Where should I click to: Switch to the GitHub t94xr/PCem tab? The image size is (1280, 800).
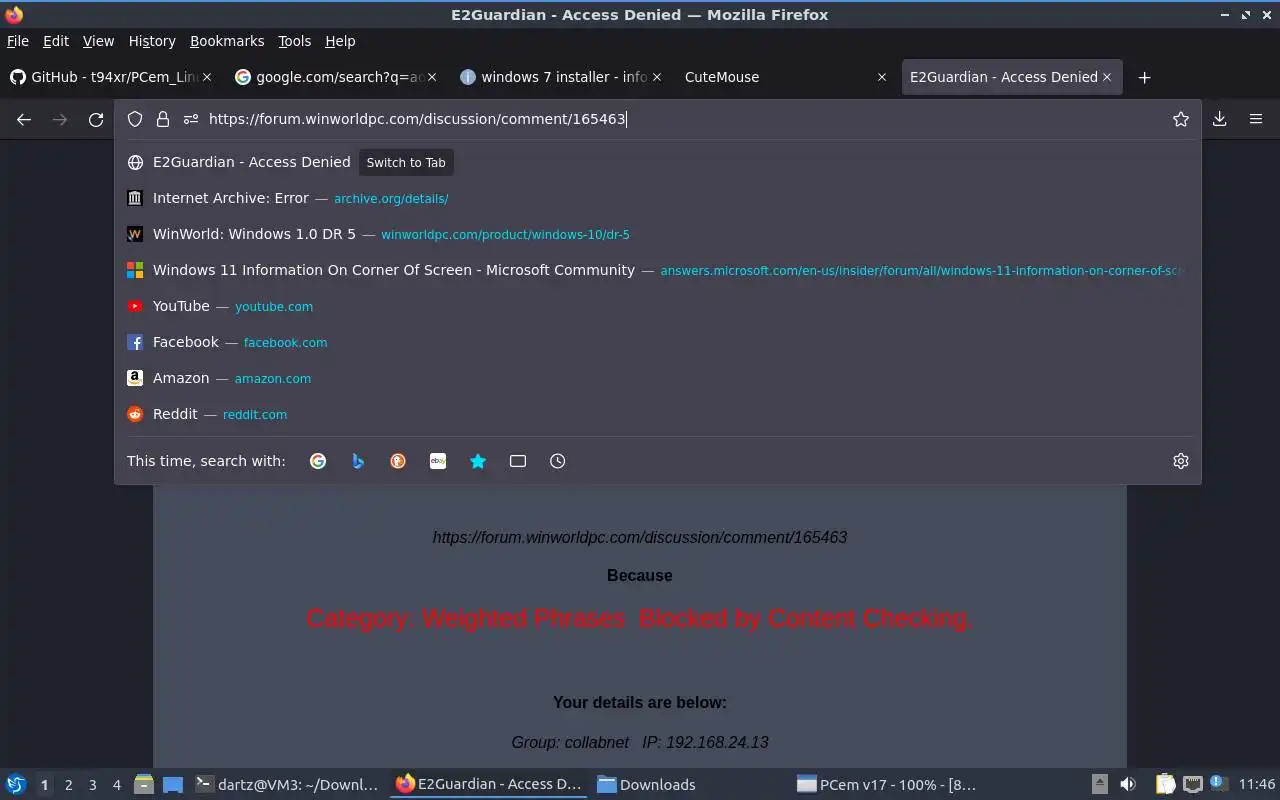pyautogui.click(x=111, y=77)
